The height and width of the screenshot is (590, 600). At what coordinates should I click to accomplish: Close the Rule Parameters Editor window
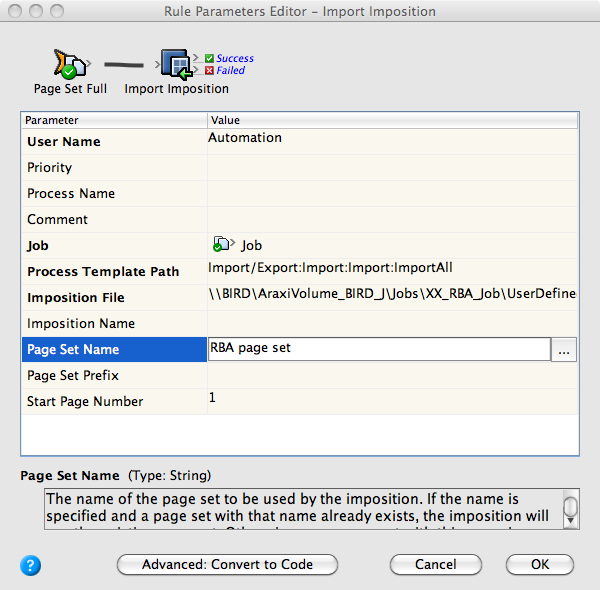pyautogui.click(x=15, y=11)
